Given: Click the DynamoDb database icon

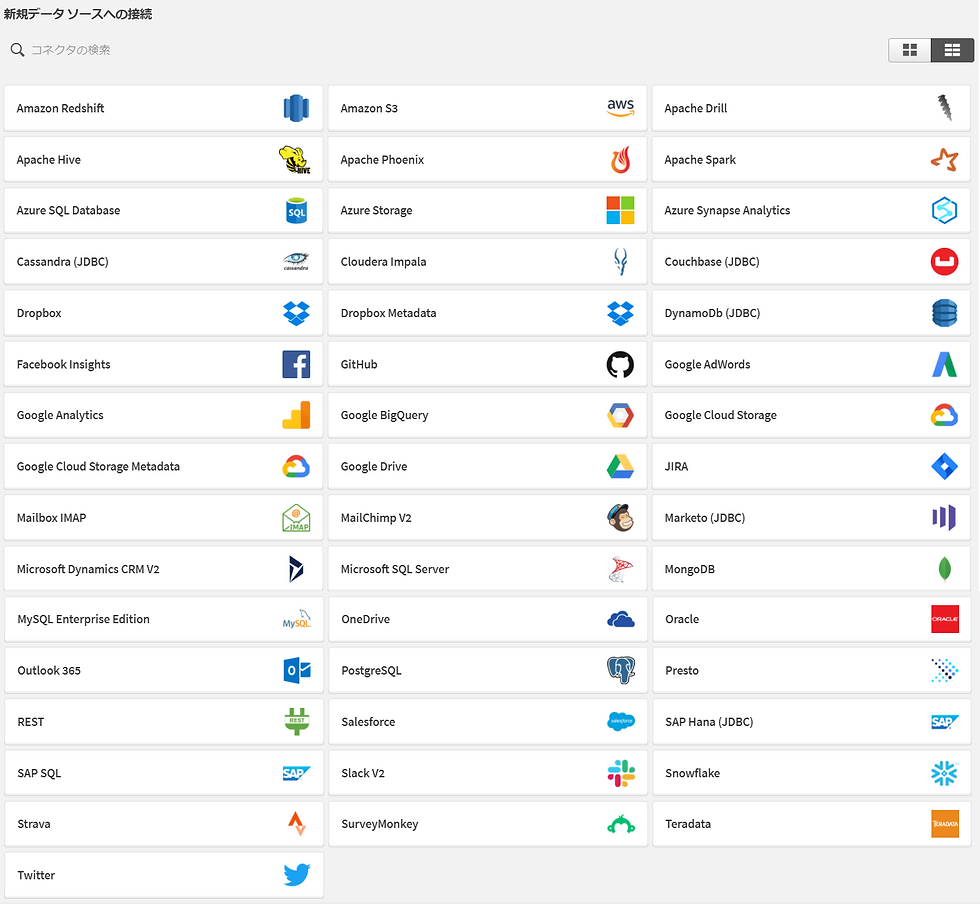Looking at the screenshot, I should point(944,312).
